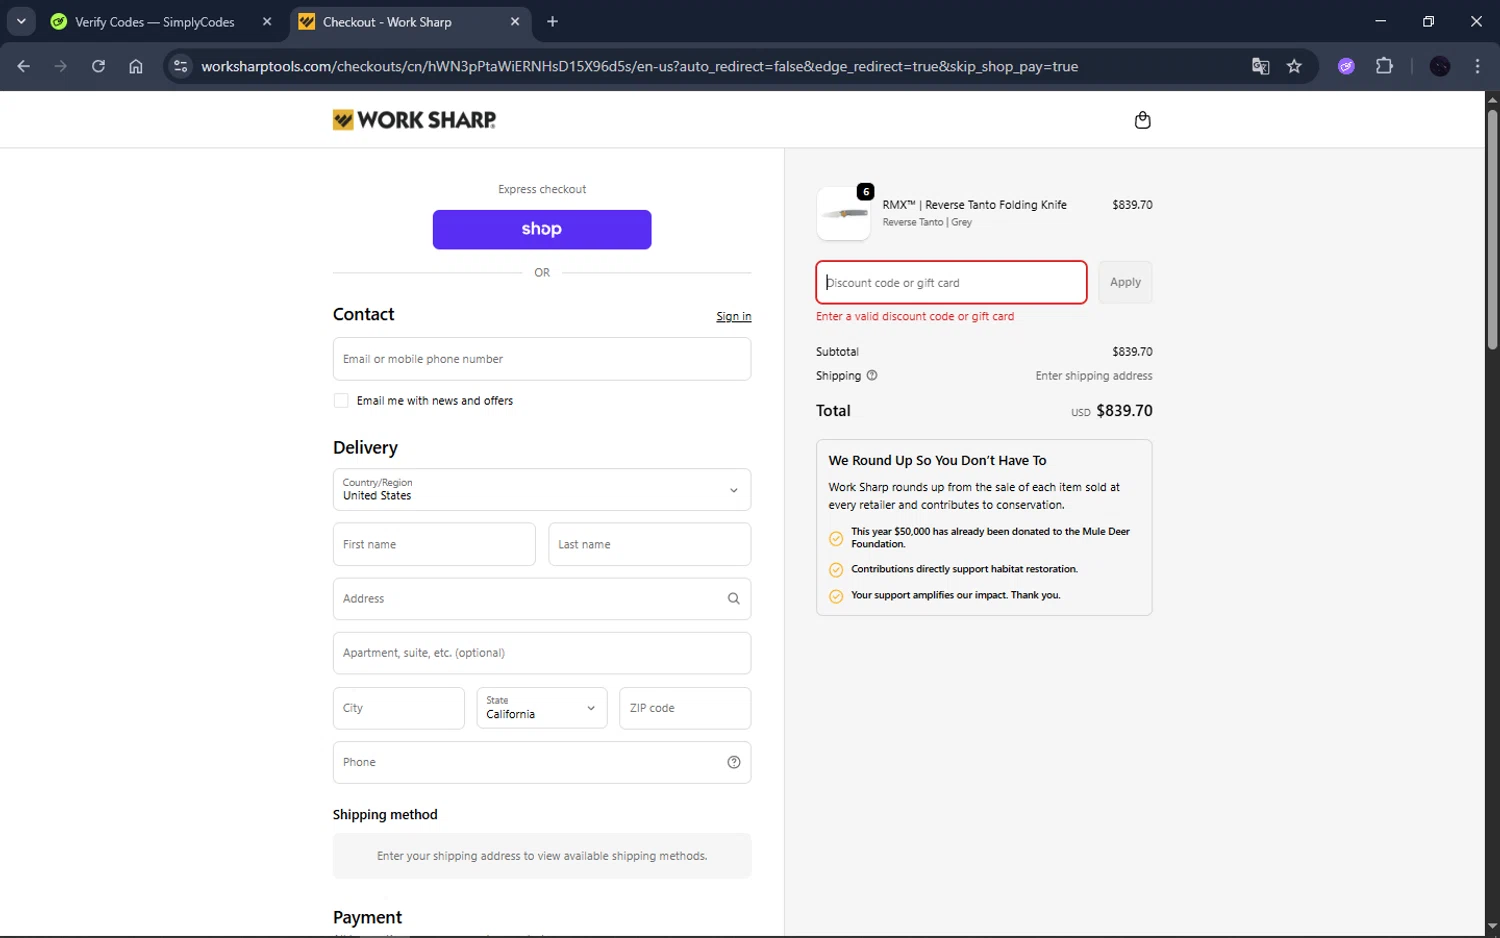Click the City field
Image resolution: width=1500 pixels, height=938 pixels.
(x=399, y=708)
